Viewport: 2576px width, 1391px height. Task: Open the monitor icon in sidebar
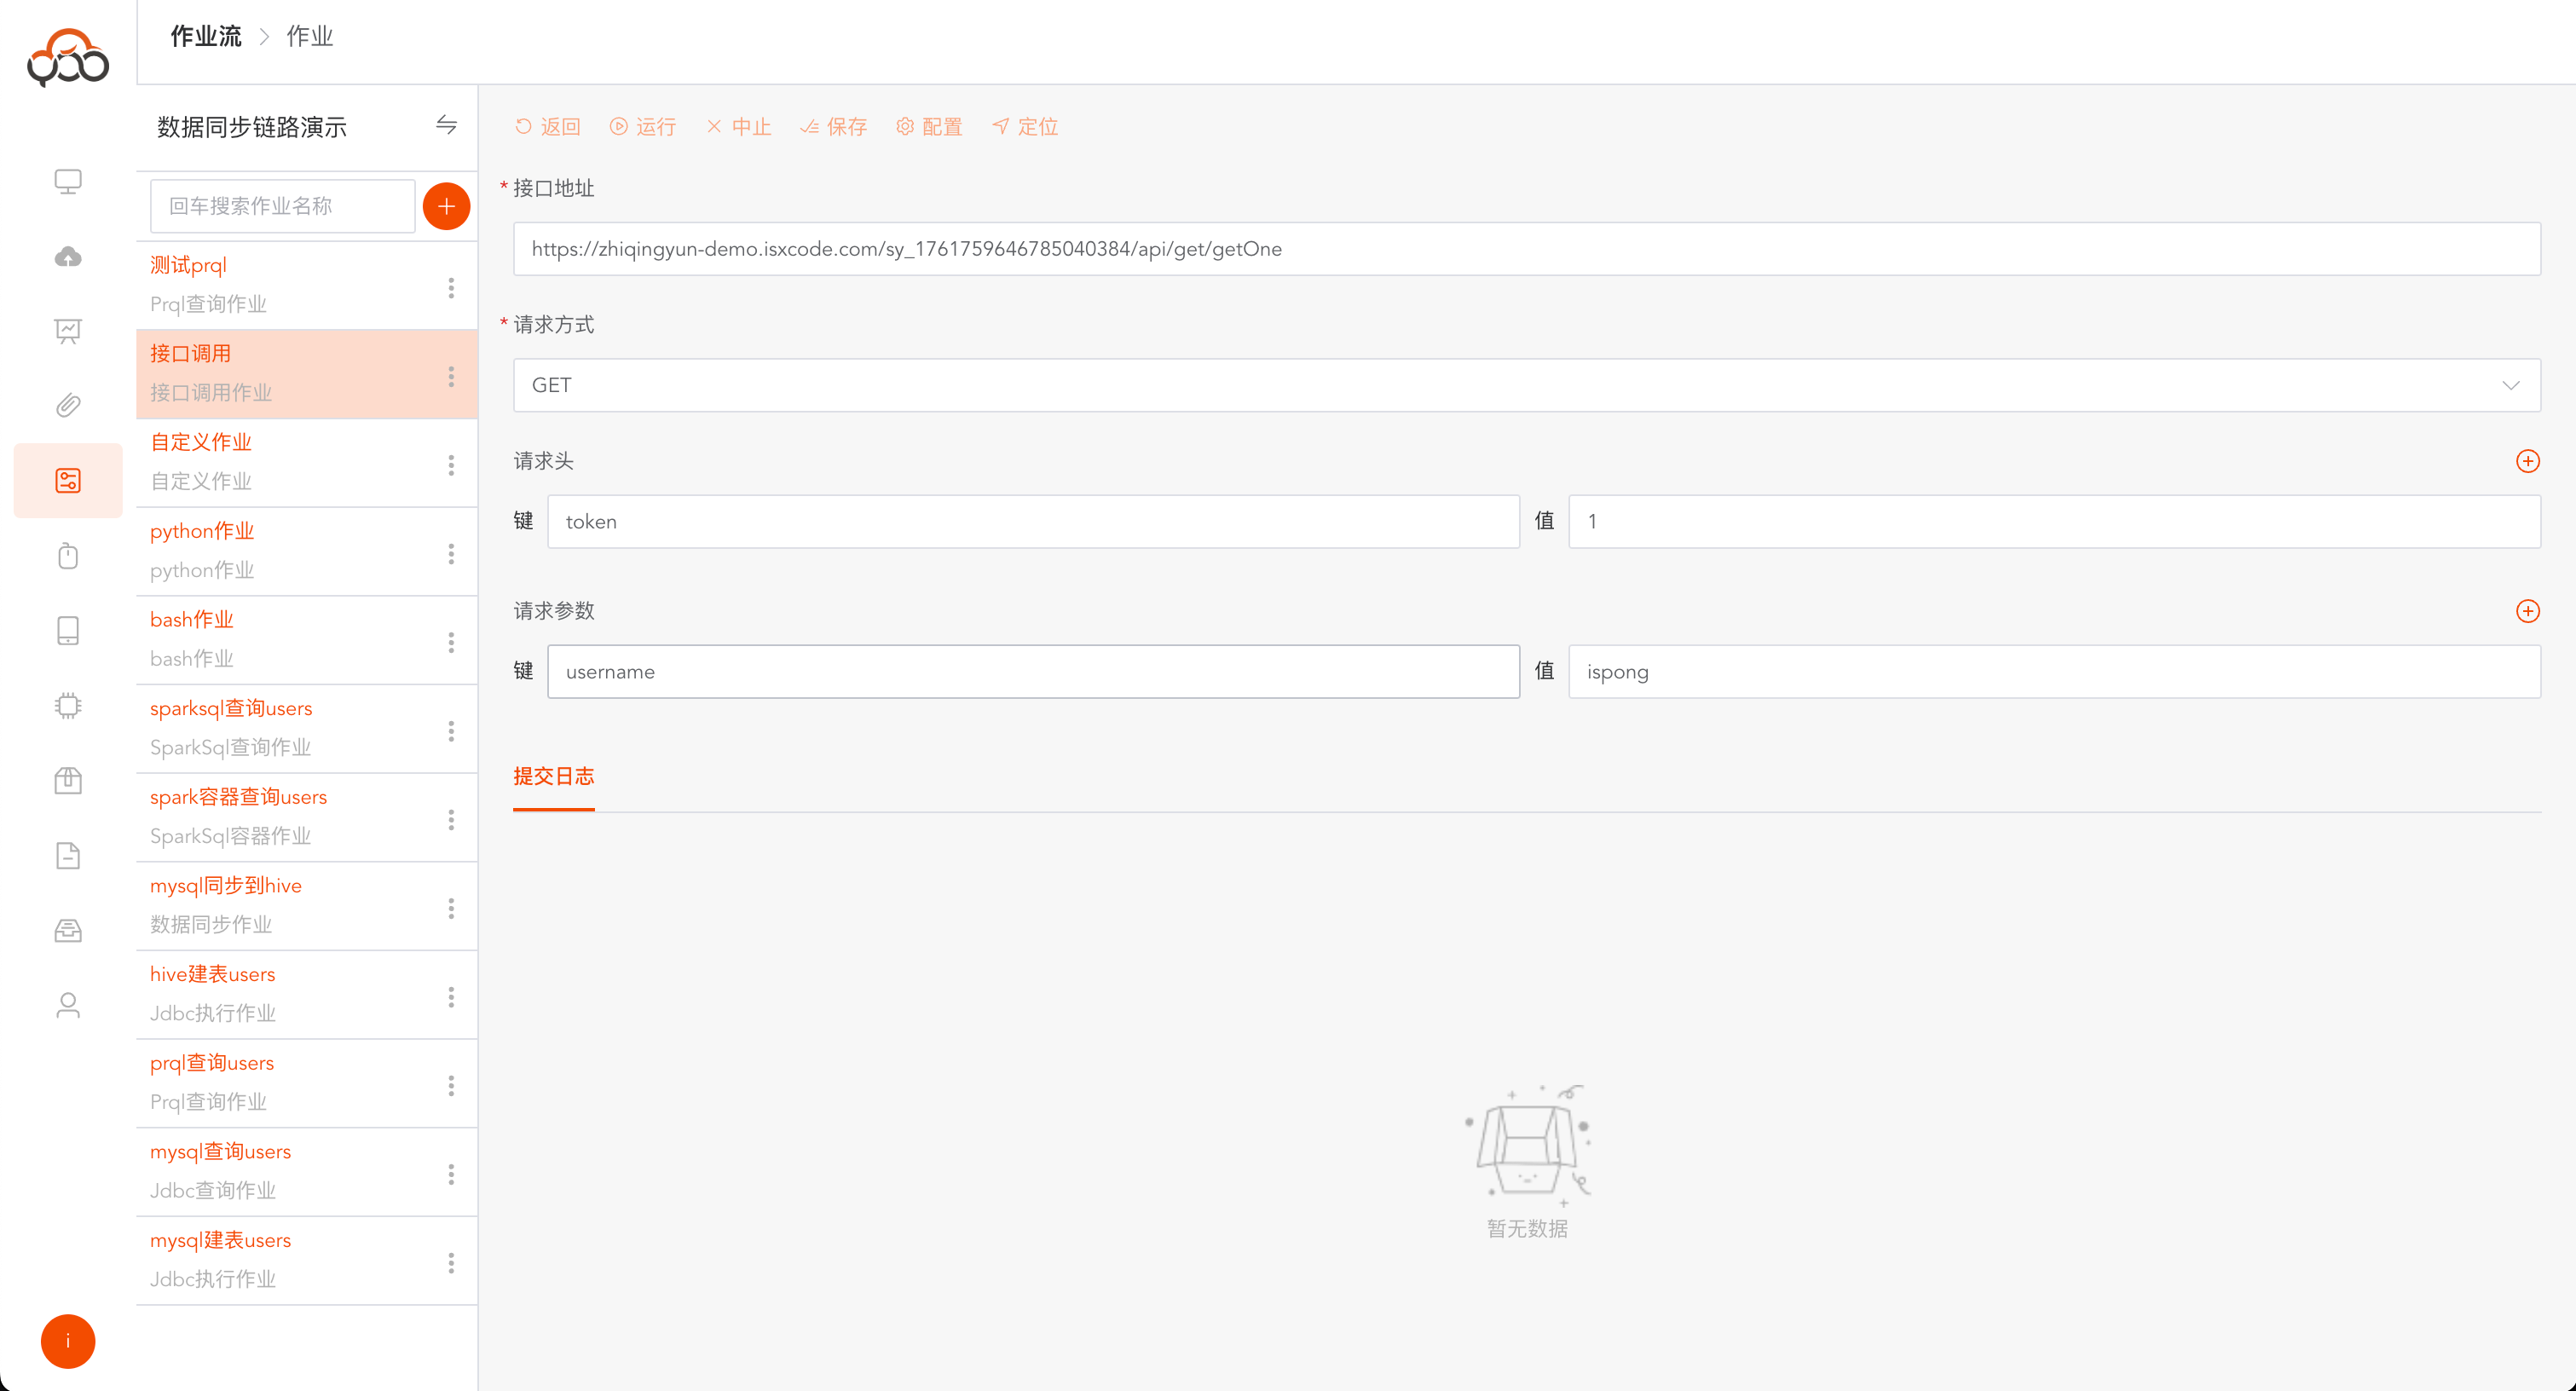click(68, 181)
